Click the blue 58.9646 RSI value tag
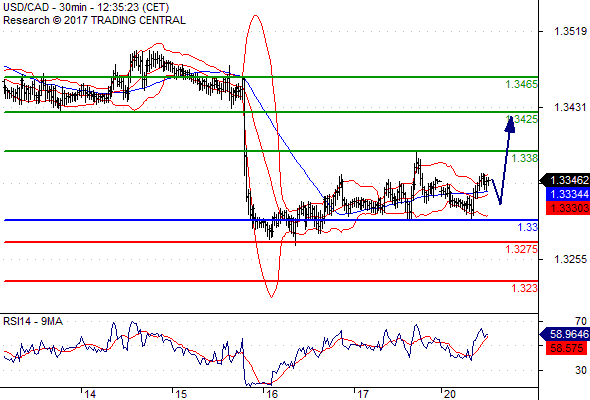The width and height of the screenshot is (590, 400). coord(565,334)
